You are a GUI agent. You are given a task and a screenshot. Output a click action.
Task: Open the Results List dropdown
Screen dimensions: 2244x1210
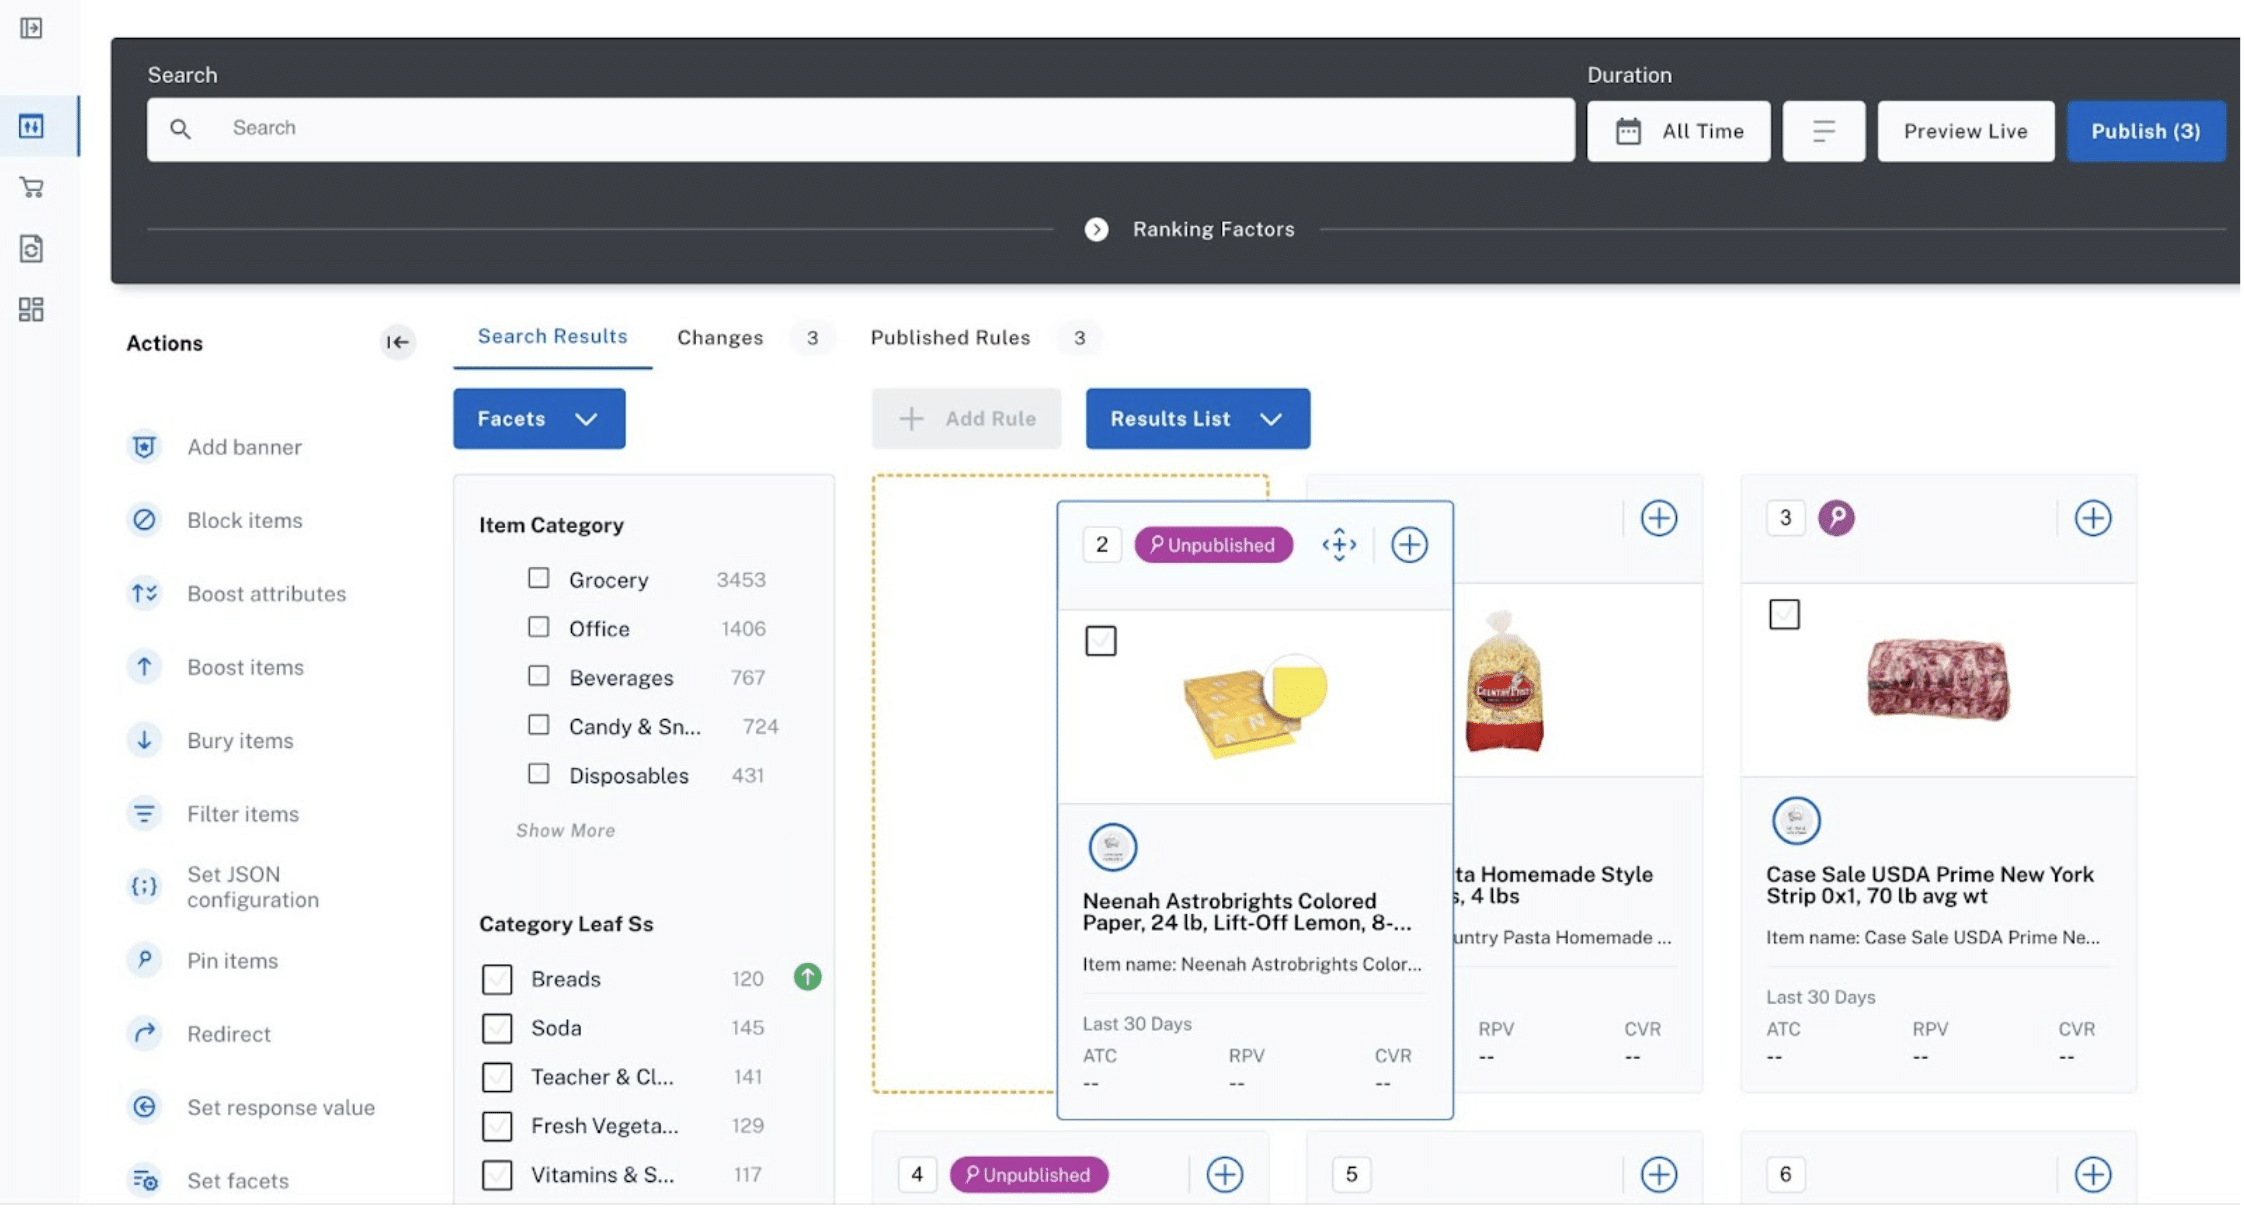1198,419
